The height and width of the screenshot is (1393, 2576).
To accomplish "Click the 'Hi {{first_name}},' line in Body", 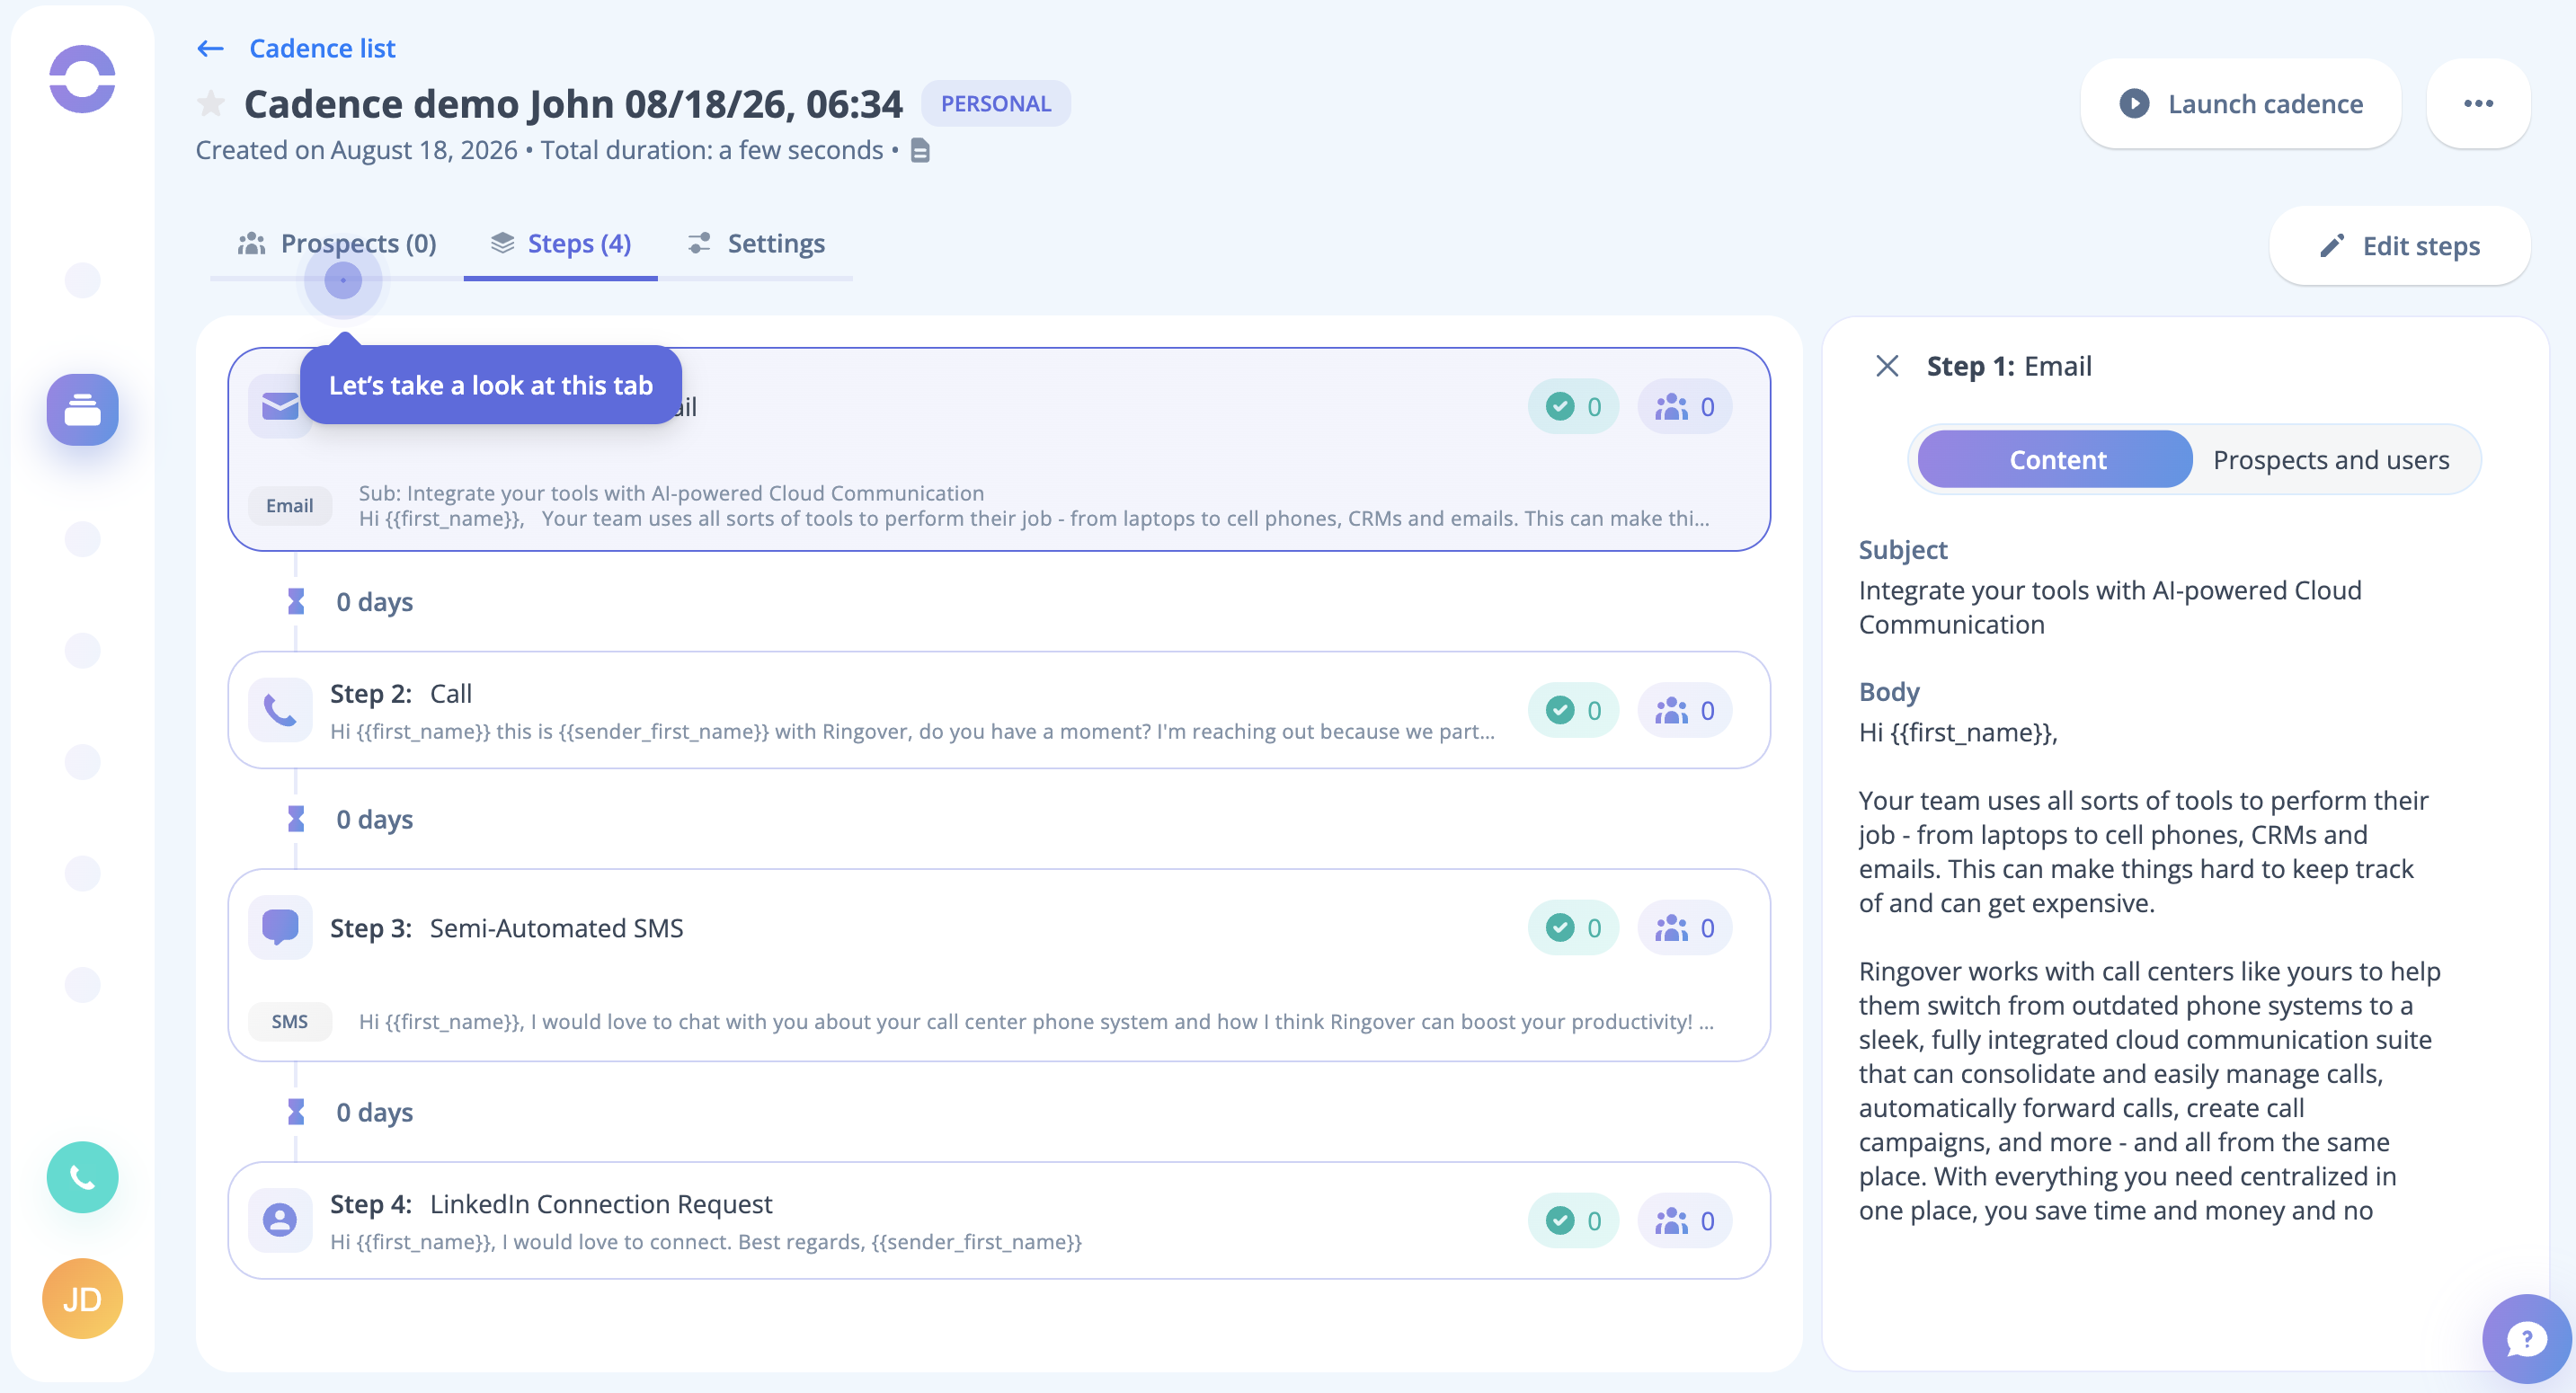I will pos(1957,732).
